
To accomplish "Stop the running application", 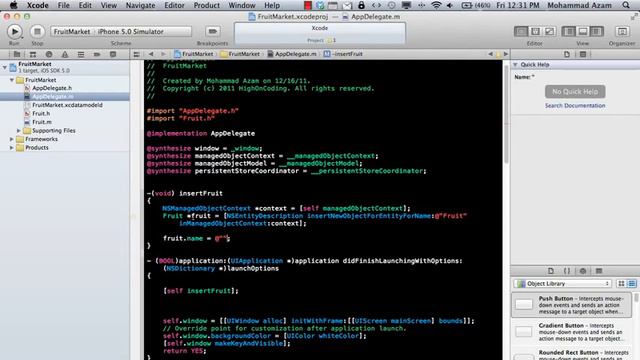I will pyautogui.click(x=37, y=31).
